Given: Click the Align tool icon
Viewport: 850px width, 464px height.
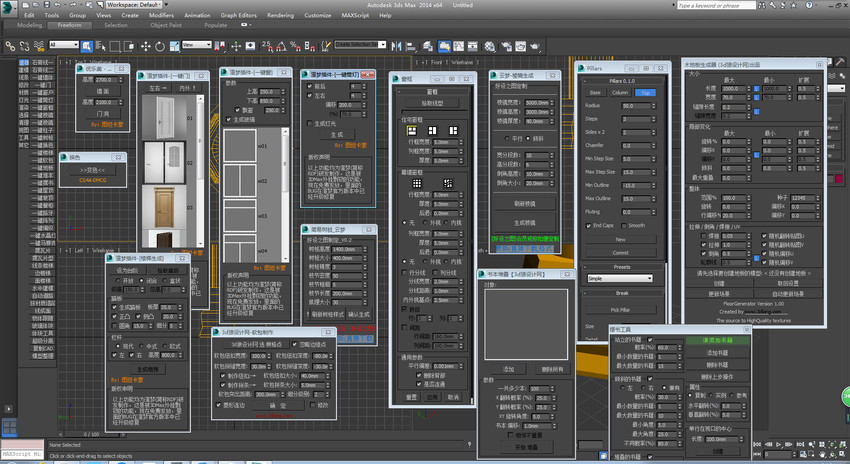Looking at the screenshot, I should (410, 46).
